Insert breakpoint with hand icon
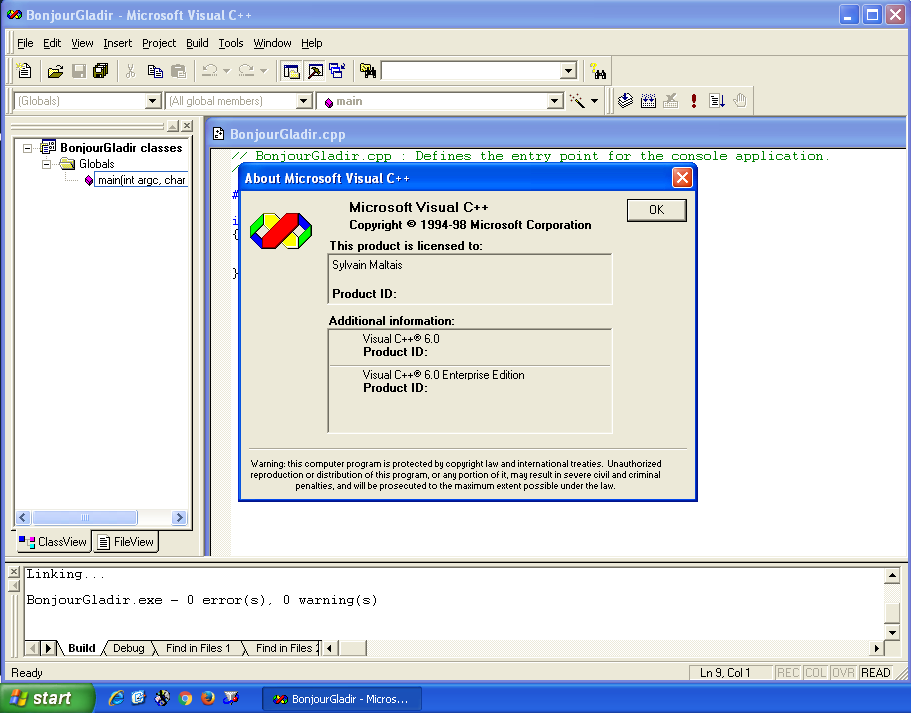Image resolution: width=911 pixels, height=713 pixels. (x=740, y=101)
